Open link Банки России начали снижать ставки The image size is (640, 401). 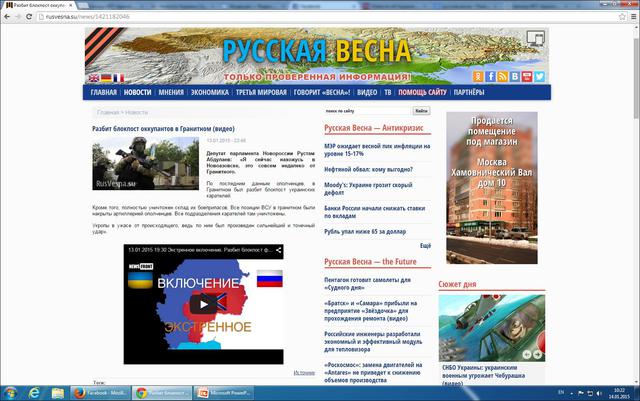pyautogui.click(x=375, y=212)
